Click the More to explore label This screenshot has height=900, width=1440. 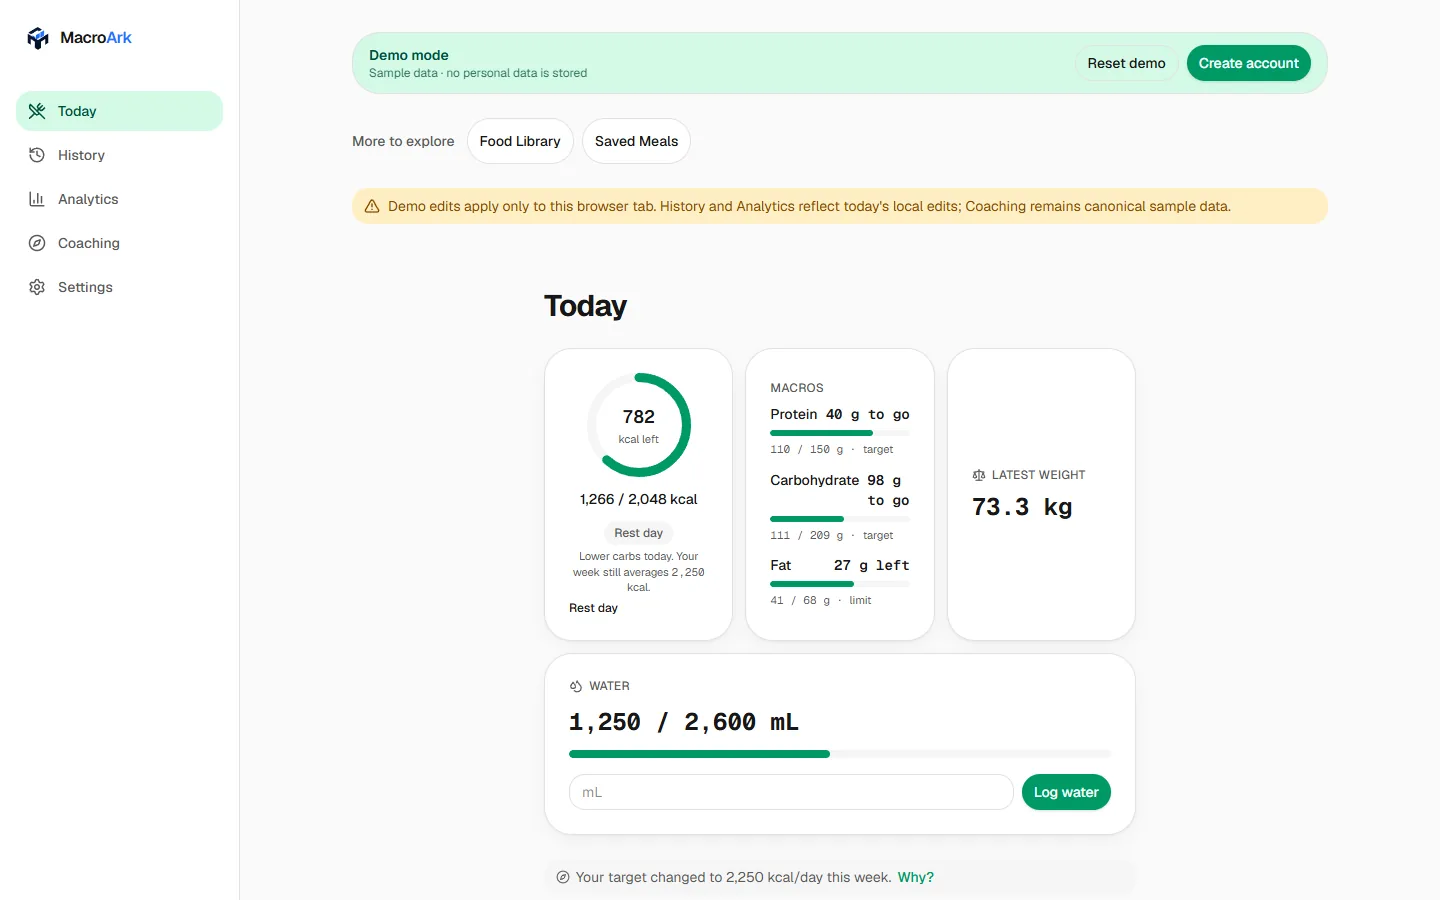click(403, 141)
